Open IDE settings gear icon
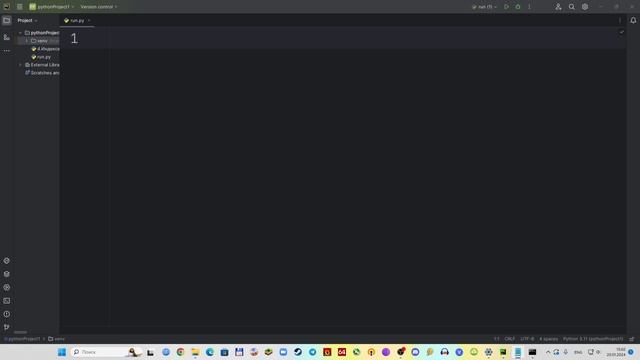This screenshot has height=360, width=640. pyautogui.click(x=585, y=7)
